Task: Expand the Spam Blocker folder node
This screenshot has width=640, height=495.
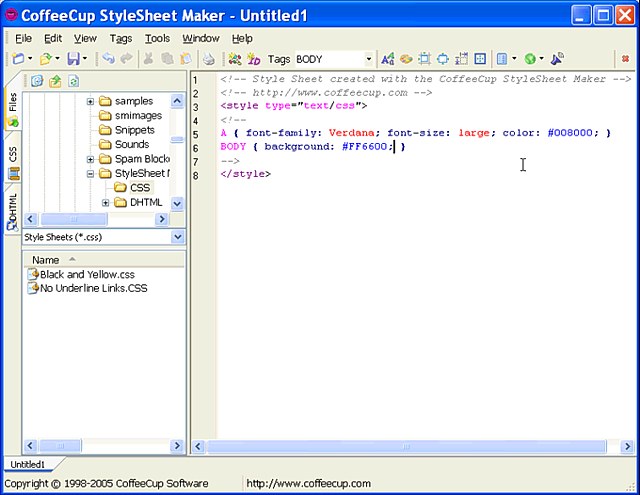Action: coord(90,159)
